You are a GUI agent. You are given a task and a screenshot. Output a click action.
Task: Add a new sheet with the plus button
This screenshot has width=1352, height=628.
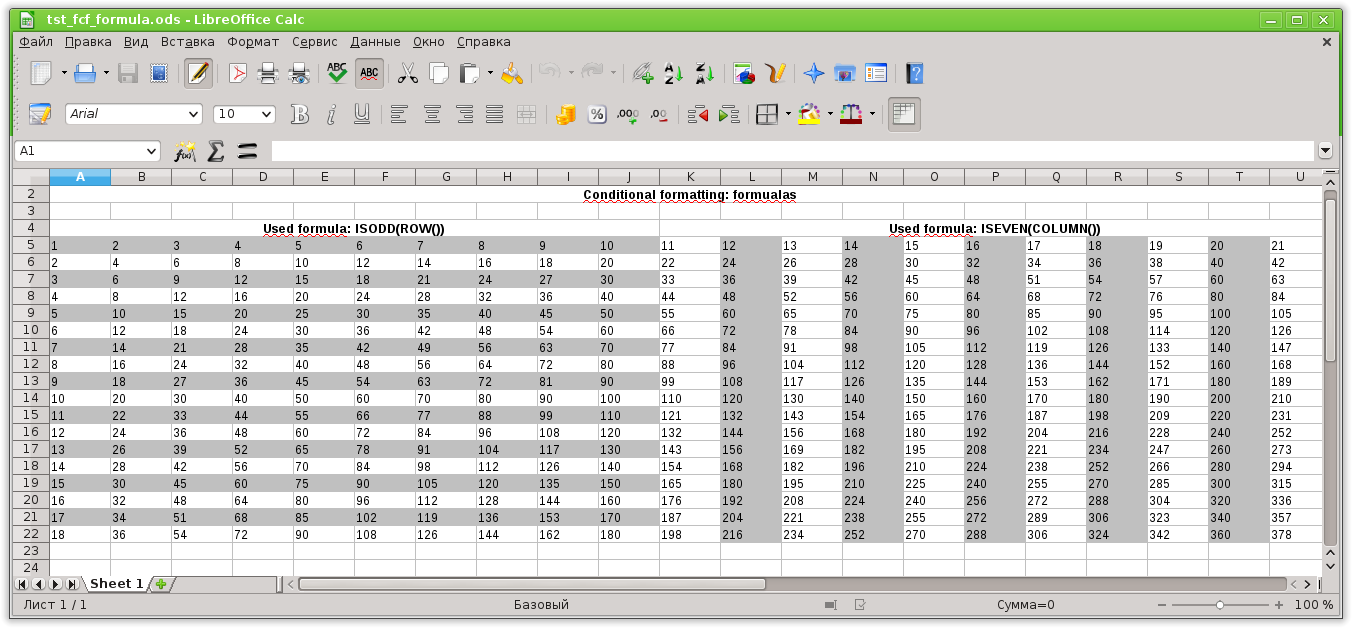coord(160,583)
